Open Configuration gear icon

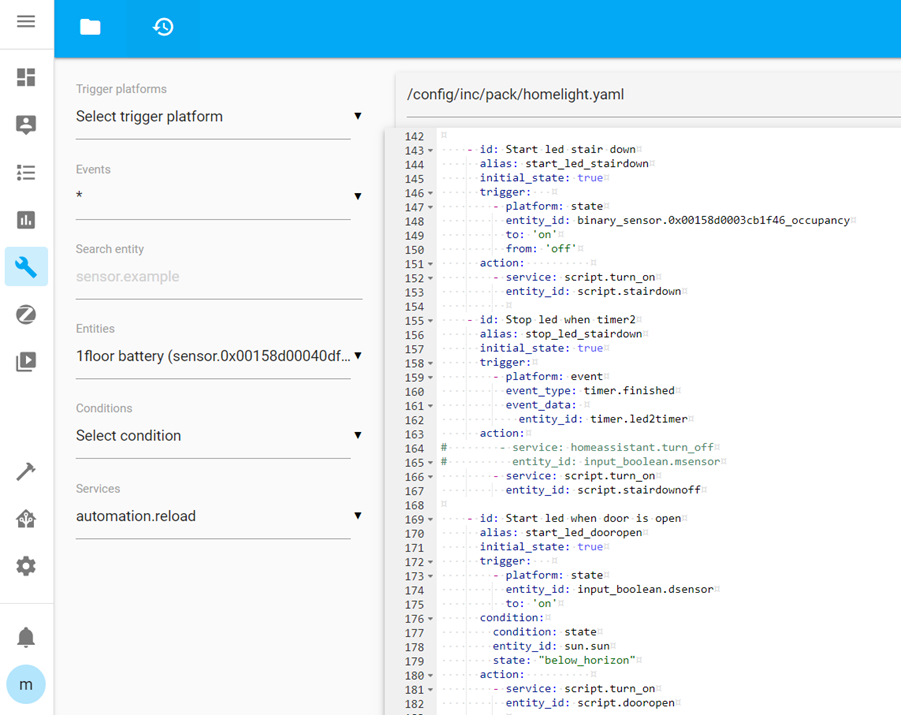tap(26, 566)
